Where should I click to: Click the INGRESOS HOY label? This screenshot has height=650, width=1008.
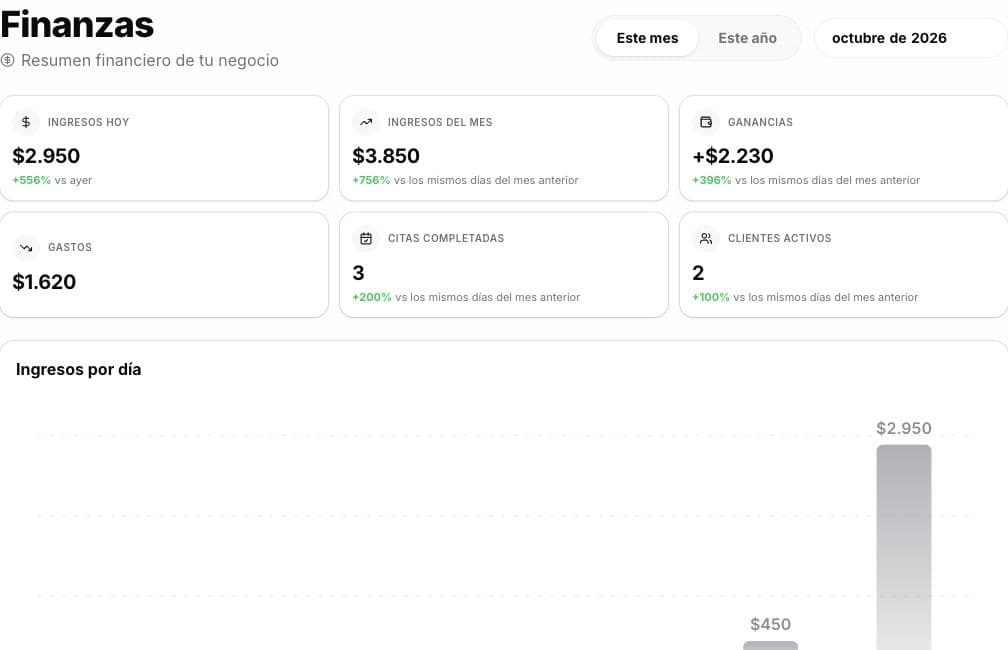88,122
